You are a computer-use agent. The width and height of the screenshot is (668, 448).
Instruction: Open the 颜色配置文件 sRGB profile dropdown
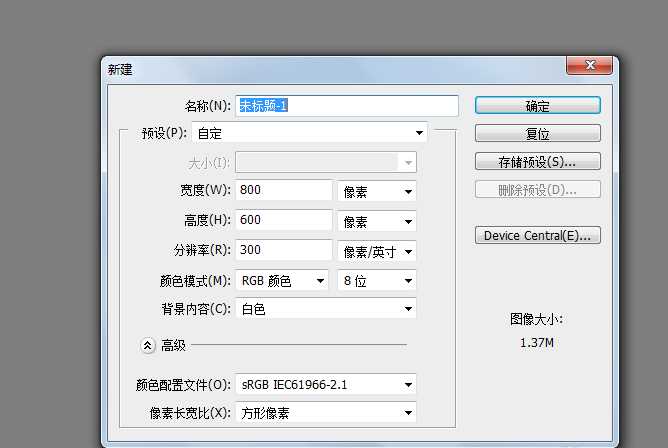click(x=326, y=383)
